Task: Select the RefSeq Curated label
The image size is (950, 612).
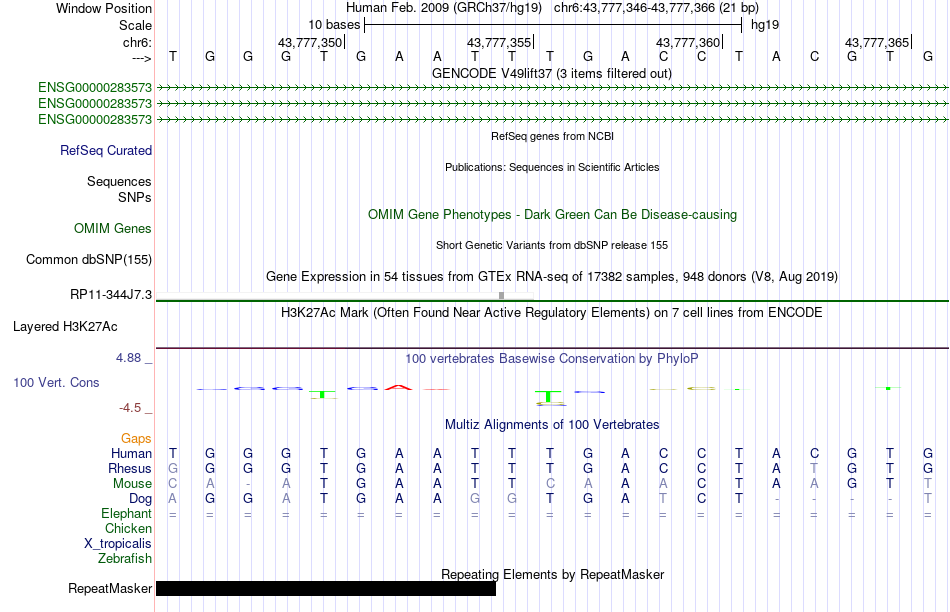Action: [106, 150]
